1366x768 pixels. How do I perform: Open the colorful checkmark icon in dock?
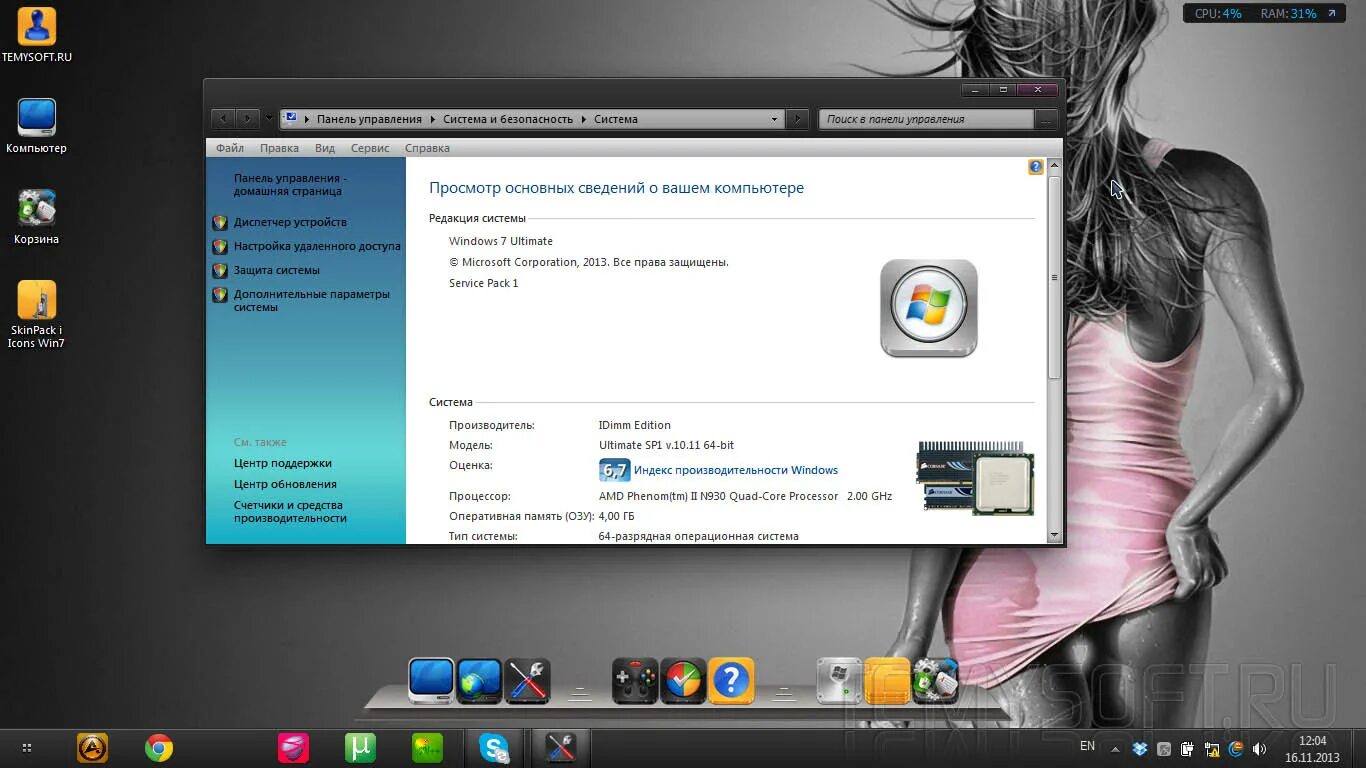coord(683,681)
